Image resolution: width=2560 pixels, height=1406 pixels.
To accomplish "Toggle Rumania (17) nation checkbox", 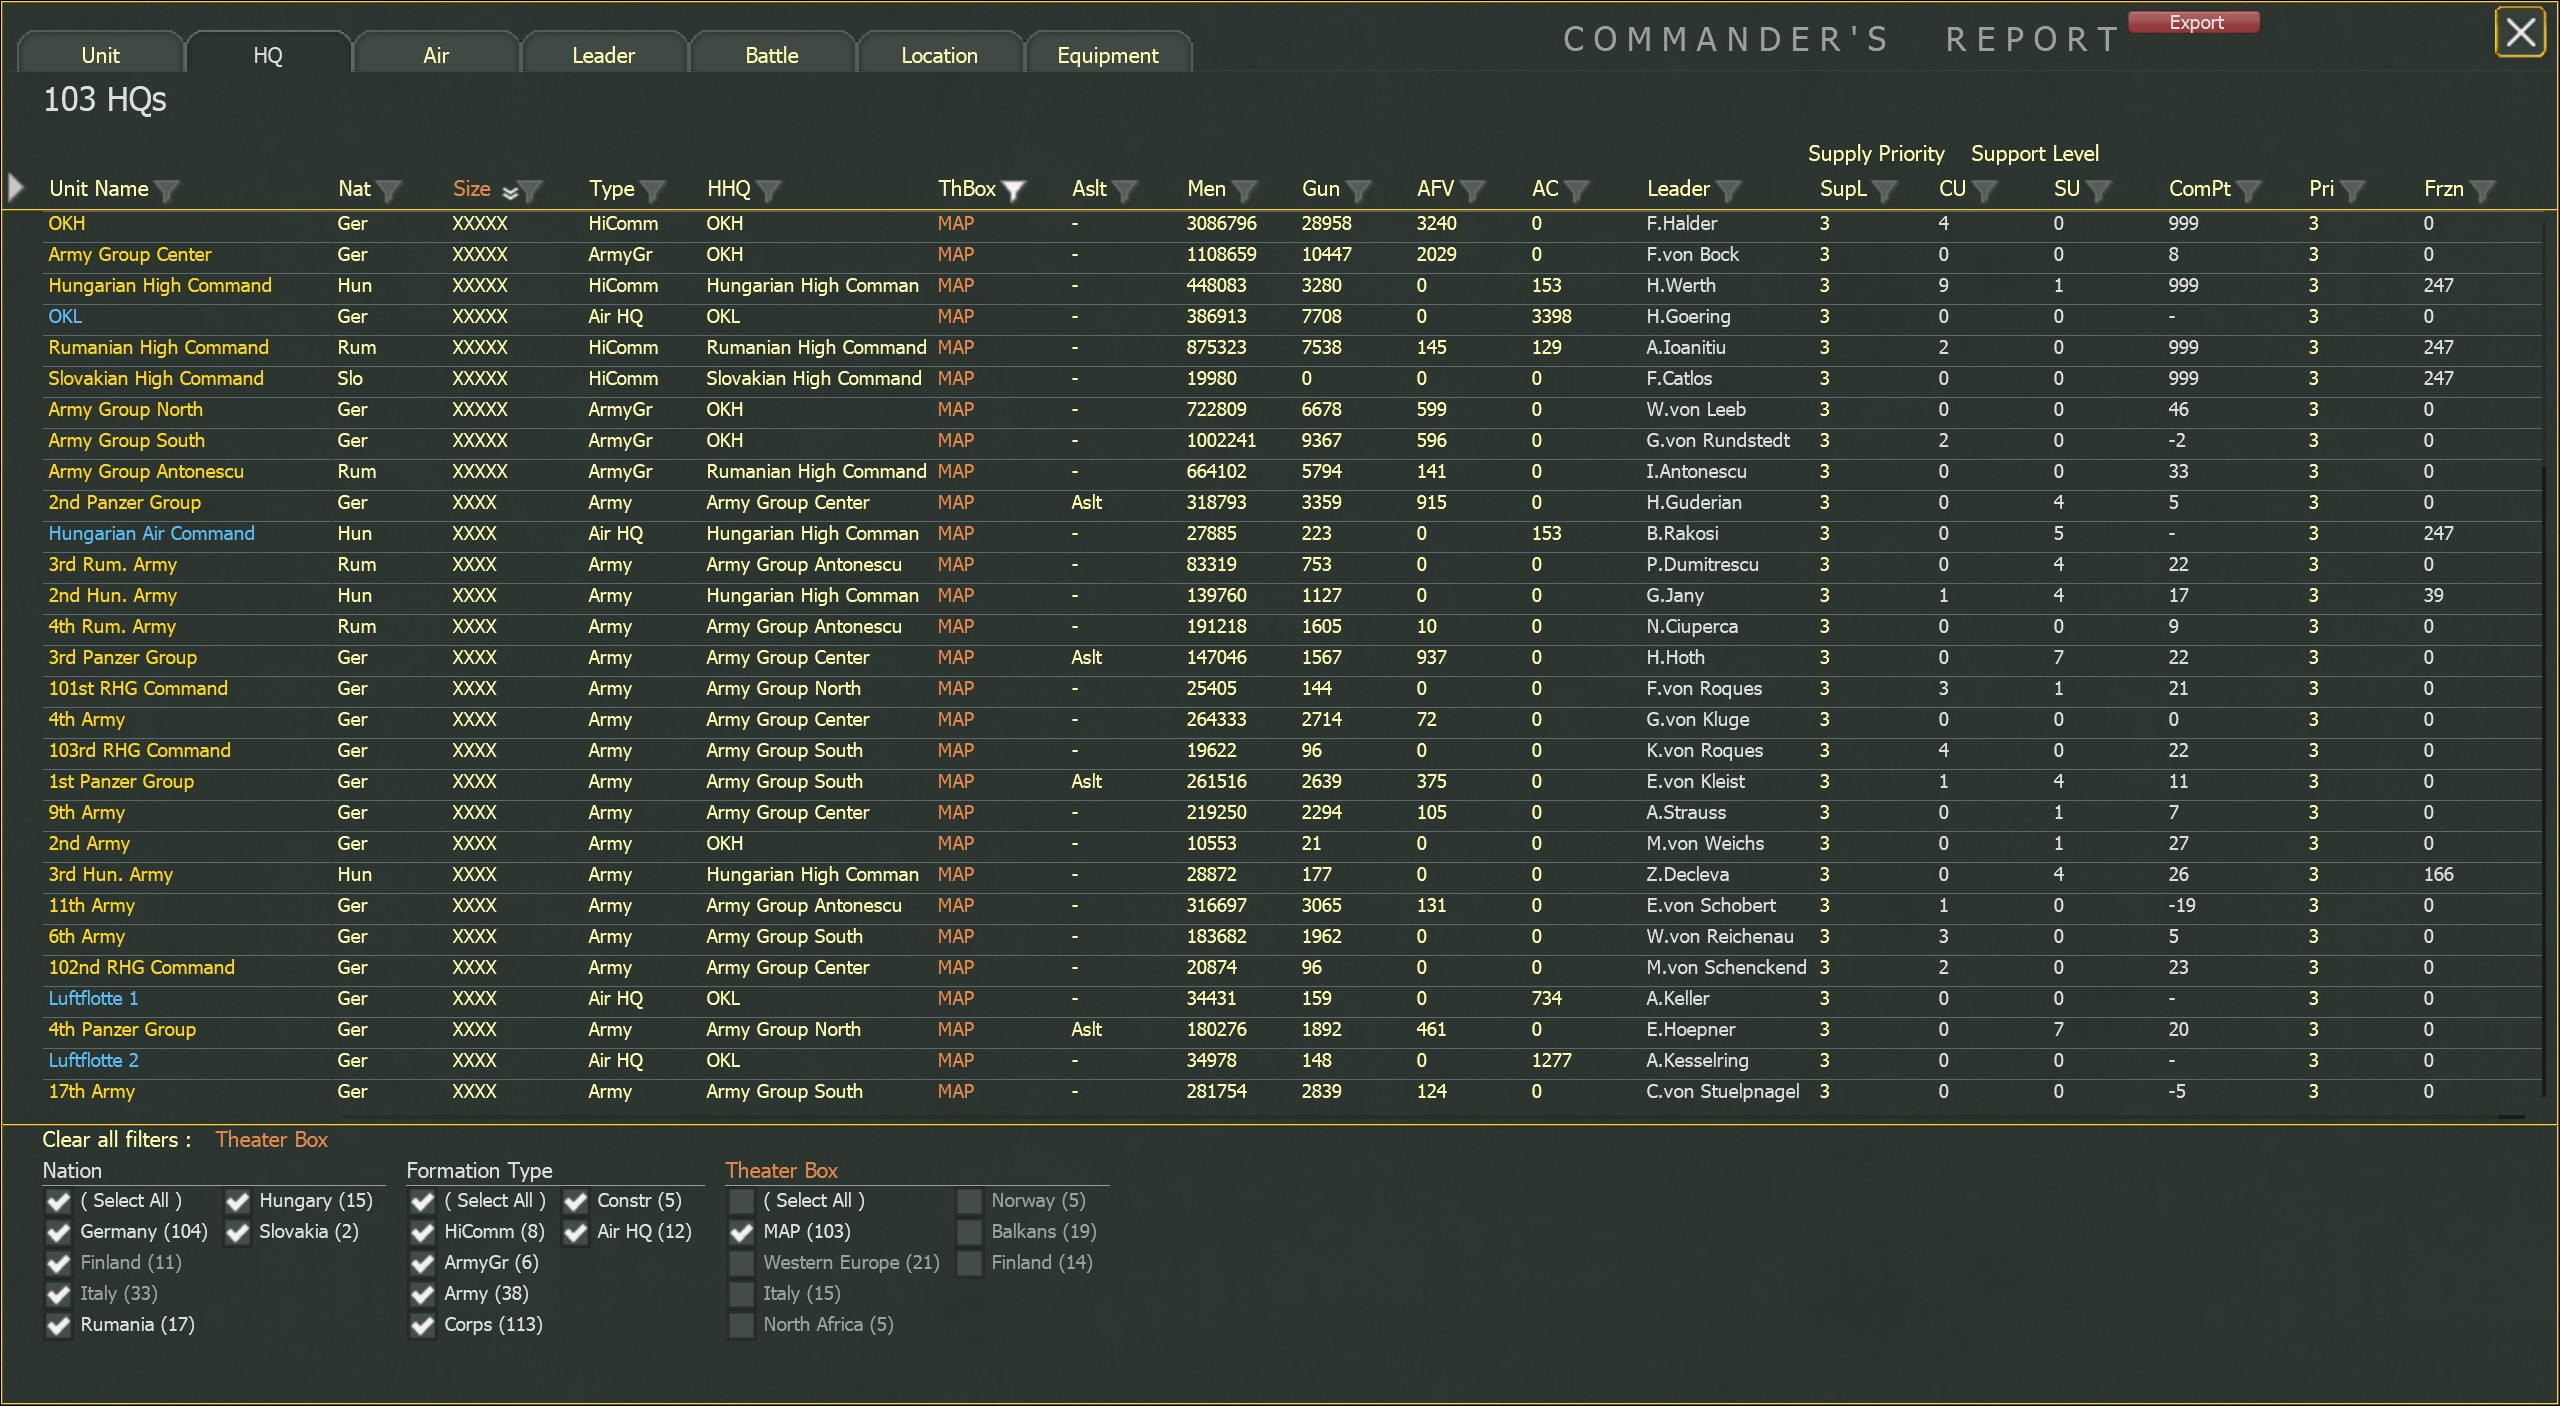I will 59,1325.
